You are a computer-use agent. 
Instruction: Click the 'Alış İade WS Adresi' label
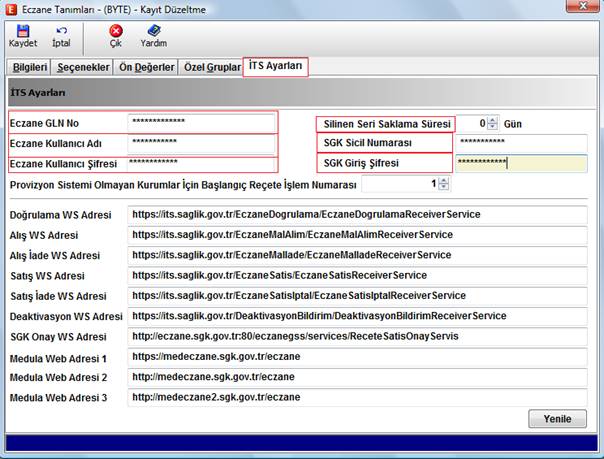[x=55, y=256]
